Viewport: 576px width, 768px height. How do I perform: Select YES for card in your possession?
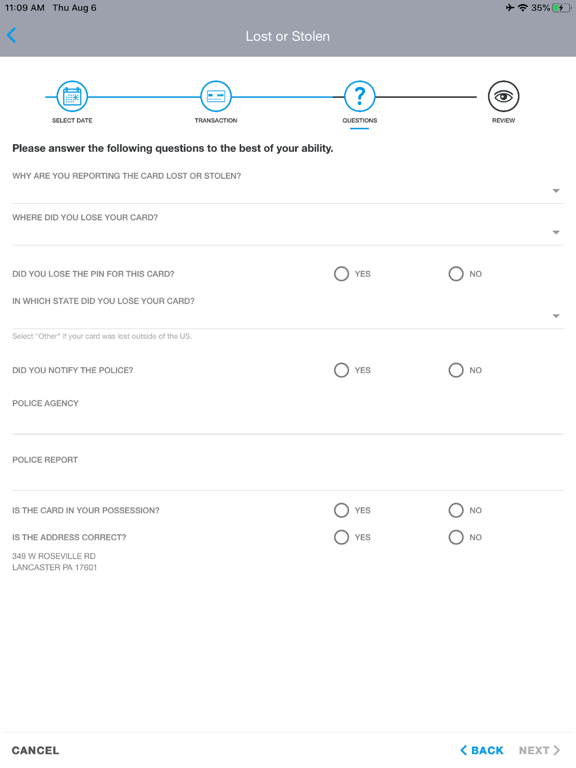pos(341,510)
